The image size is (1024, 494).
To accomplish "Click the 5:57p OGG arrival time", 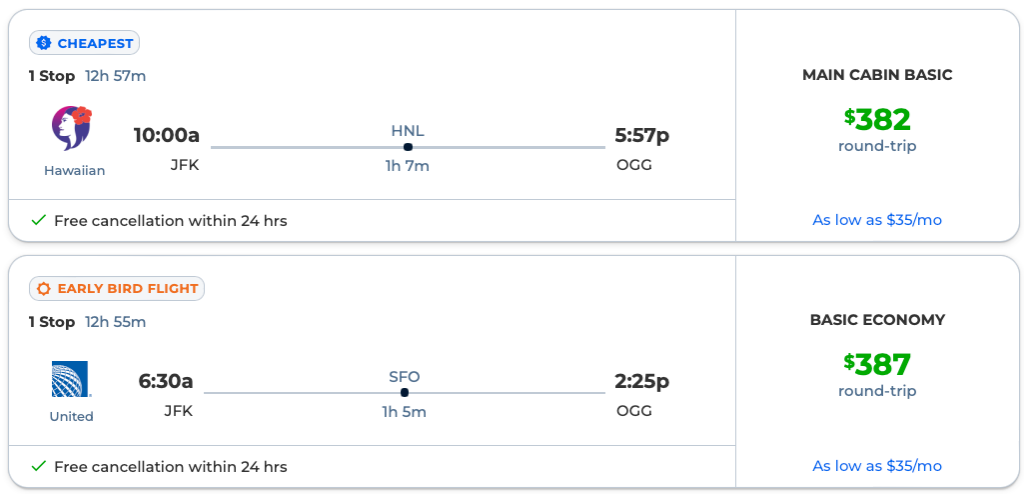I will click(642, 135).
